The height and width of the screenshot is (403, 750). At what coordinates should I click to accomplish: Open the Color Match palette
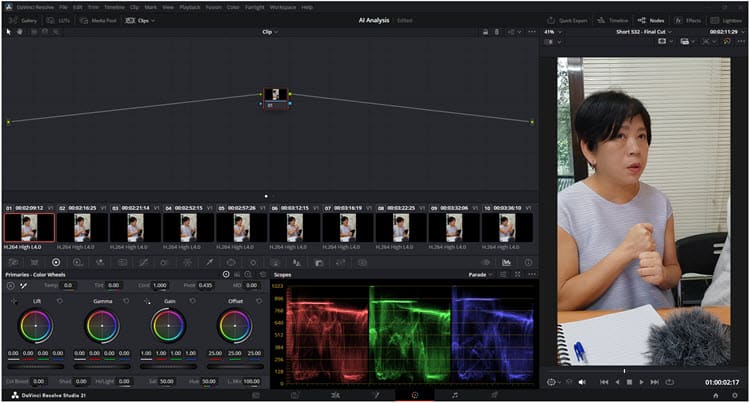tap(34, 262)
